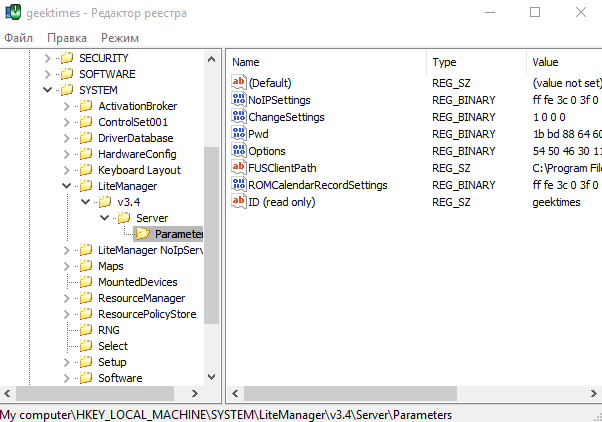Click the values pane horizontal scrollbar thumb
This screenshot has width=602, height=422.
[350, 393]
